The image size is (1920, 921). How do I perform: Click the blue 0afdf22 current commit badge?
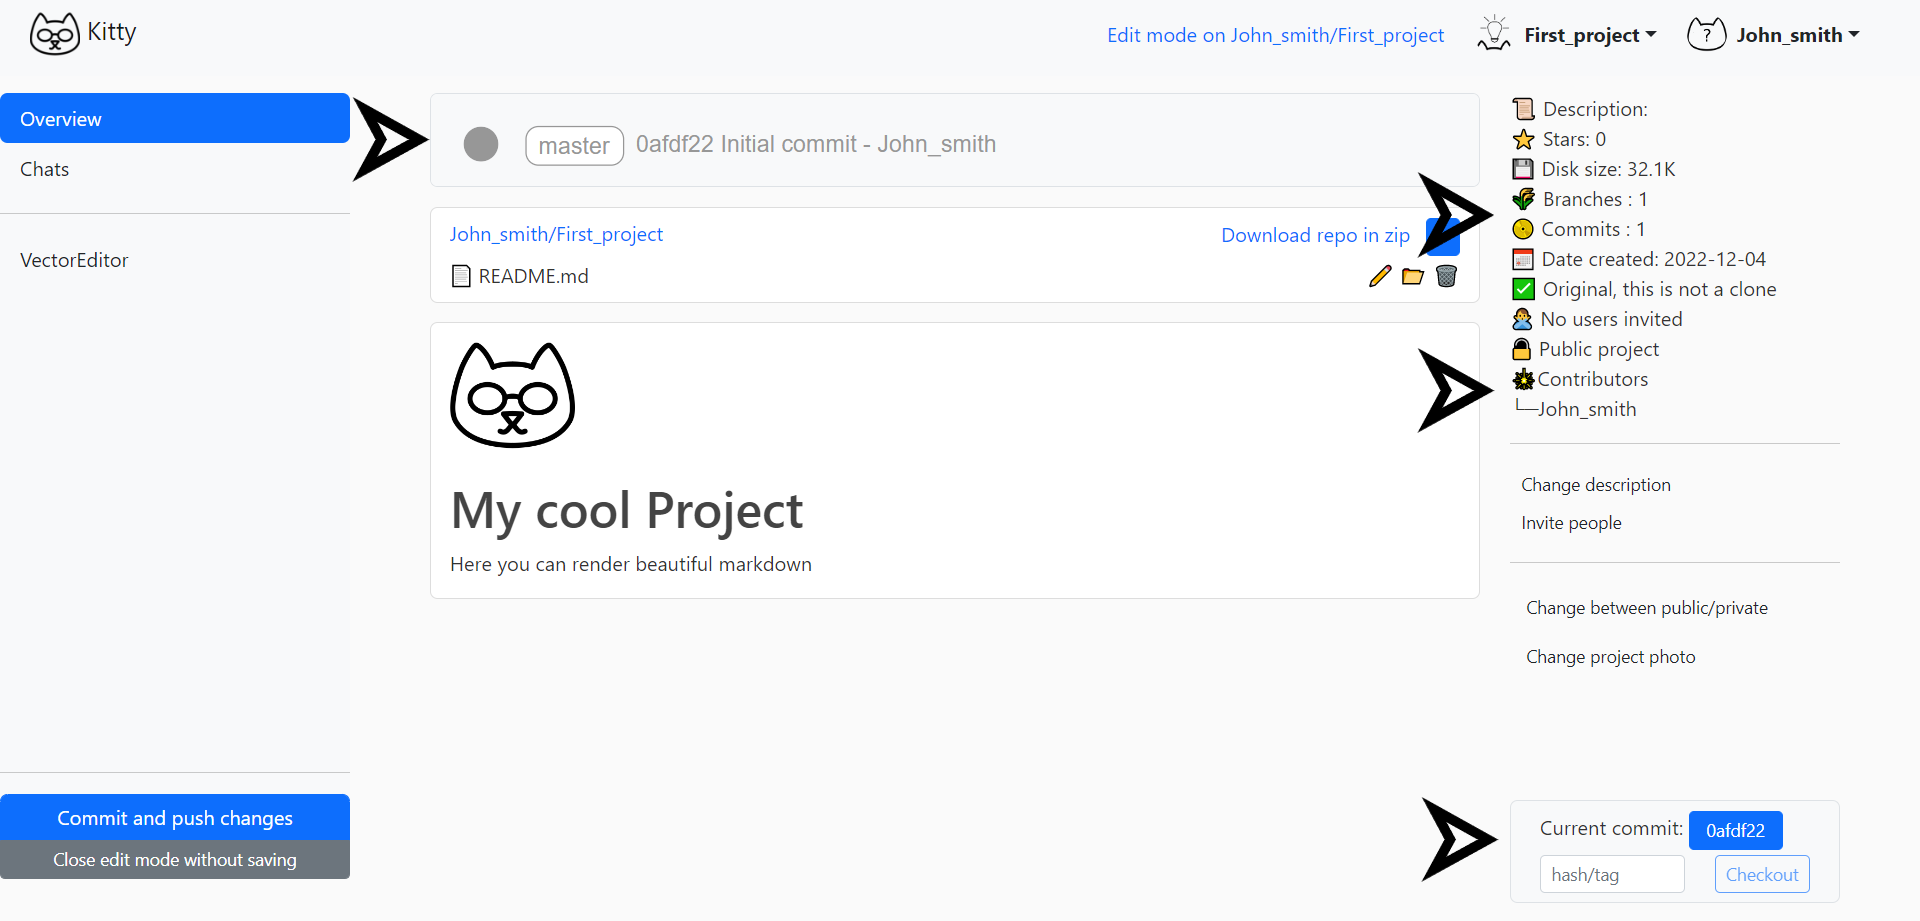coord(1735,830)
